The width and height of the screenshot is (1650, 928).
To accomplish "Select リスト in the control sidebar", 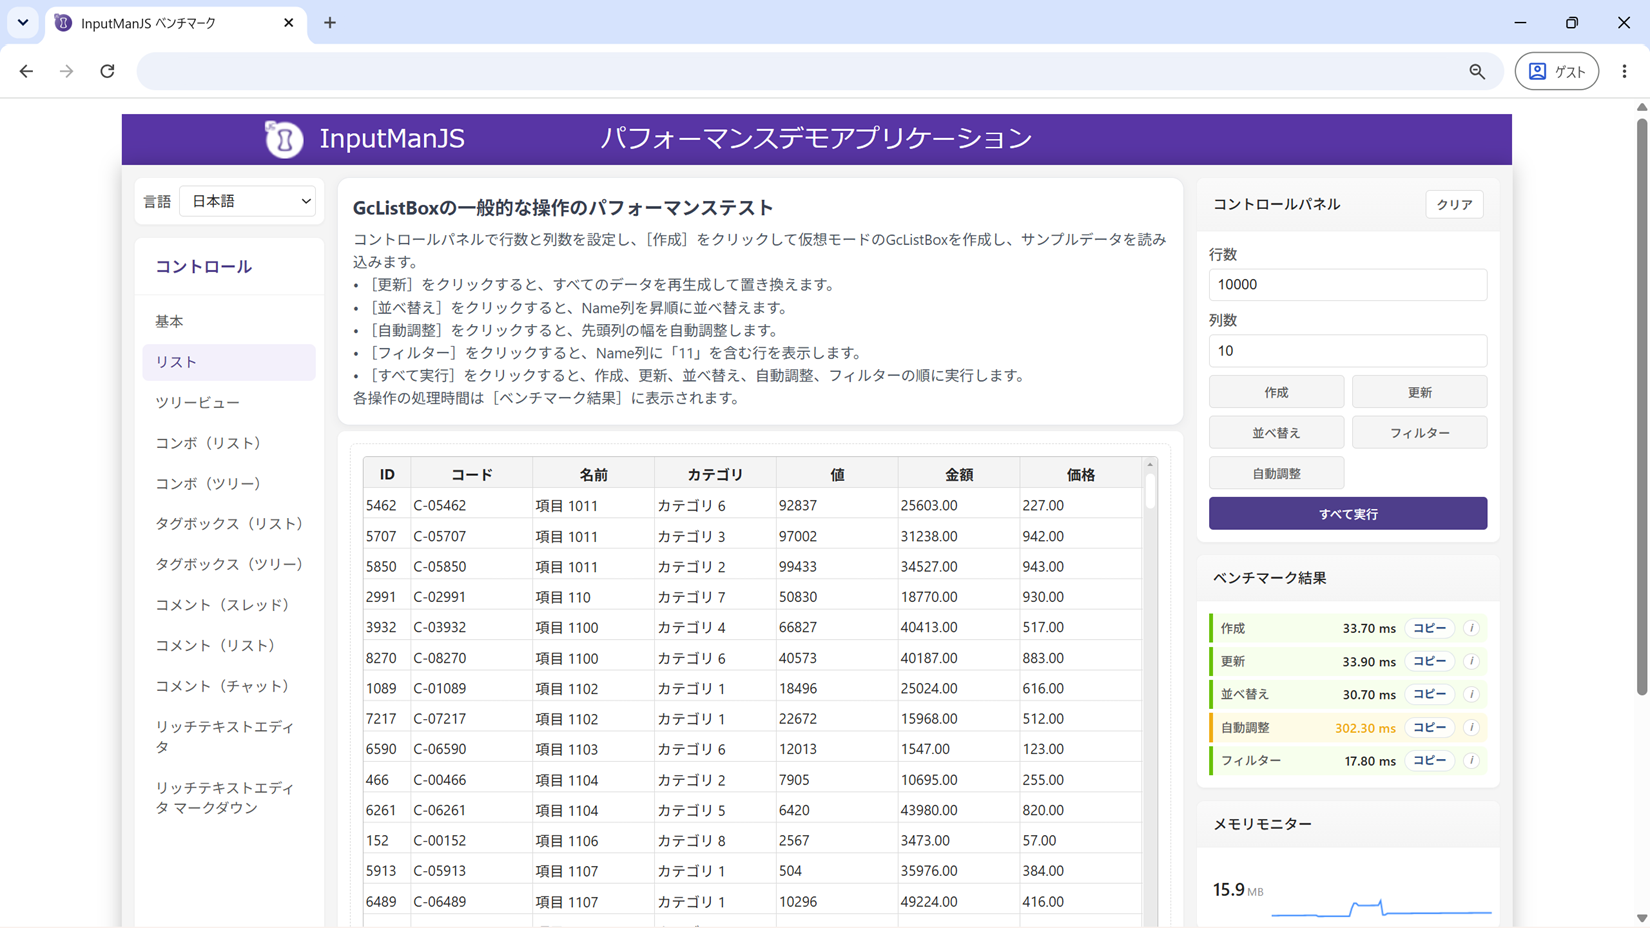I will point(229,362).
